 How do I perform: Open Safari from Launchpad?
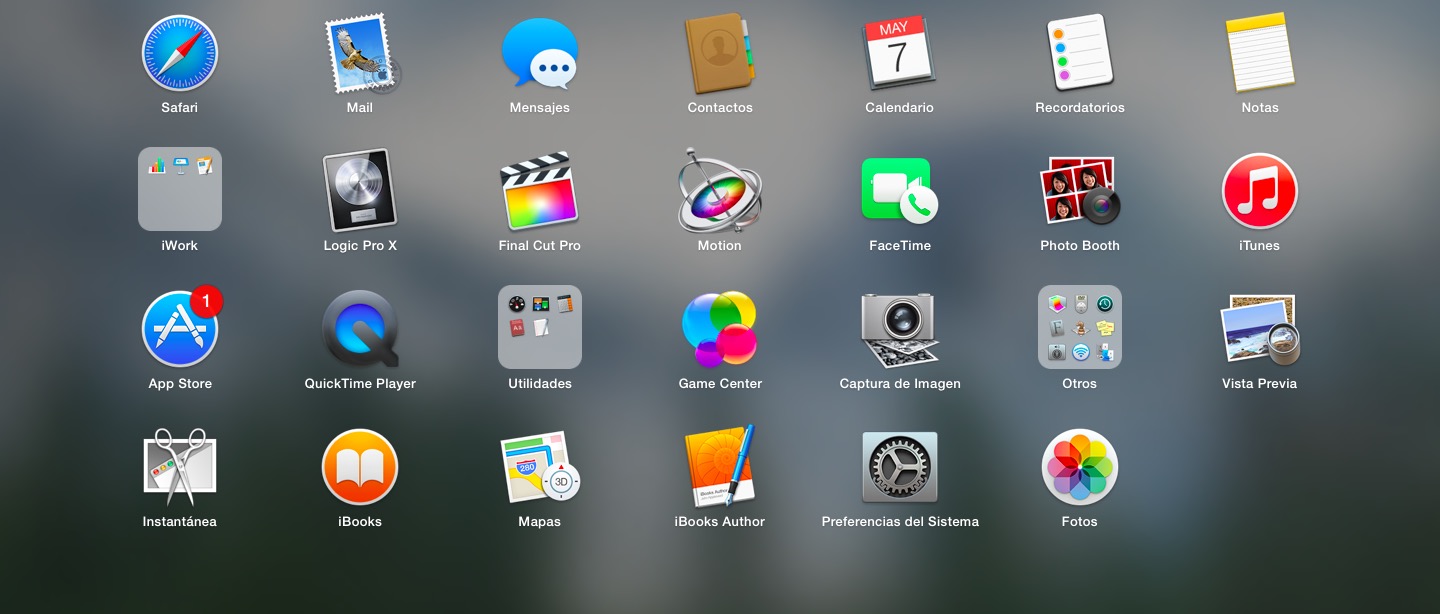point(180,52)
